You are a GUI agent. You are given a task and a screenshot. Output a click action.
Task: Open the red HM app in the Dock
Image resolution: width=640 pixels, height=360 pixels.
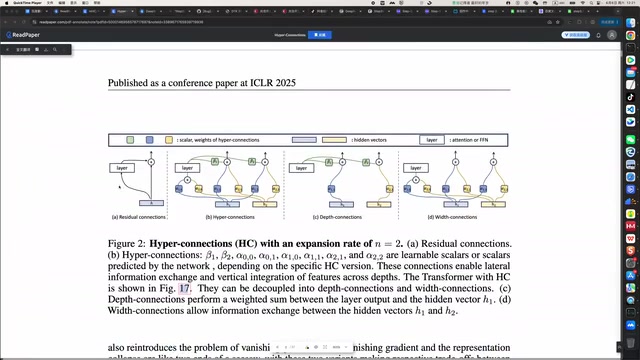pos(631,226)
